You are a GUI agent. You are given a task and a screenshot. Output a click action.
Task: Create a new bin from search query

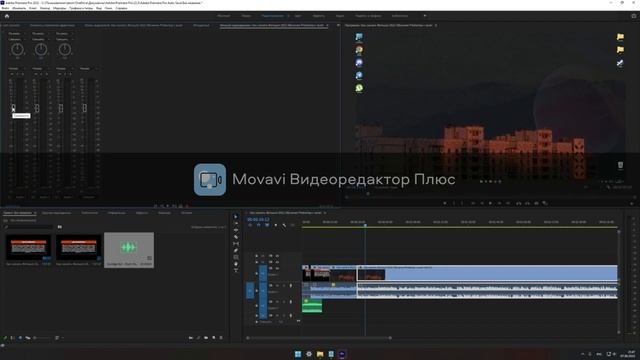click(60, 227)
